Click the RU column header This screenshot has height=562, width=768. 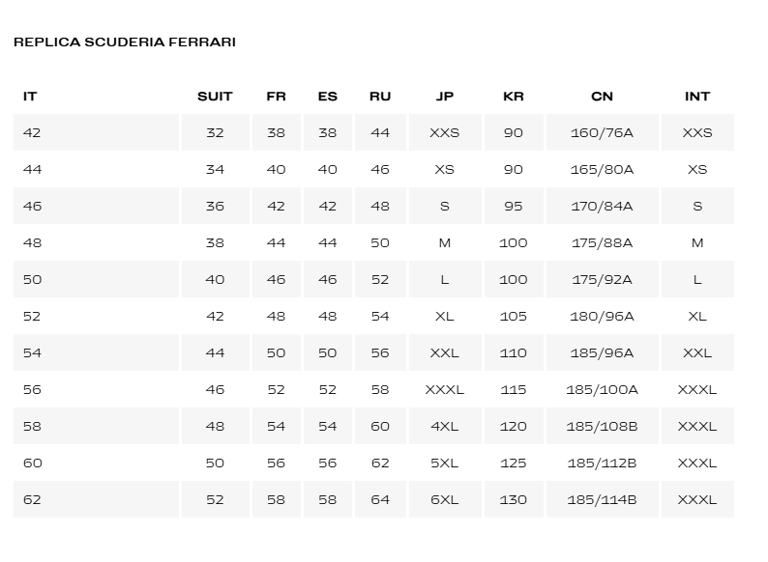(x=380, y=96)
